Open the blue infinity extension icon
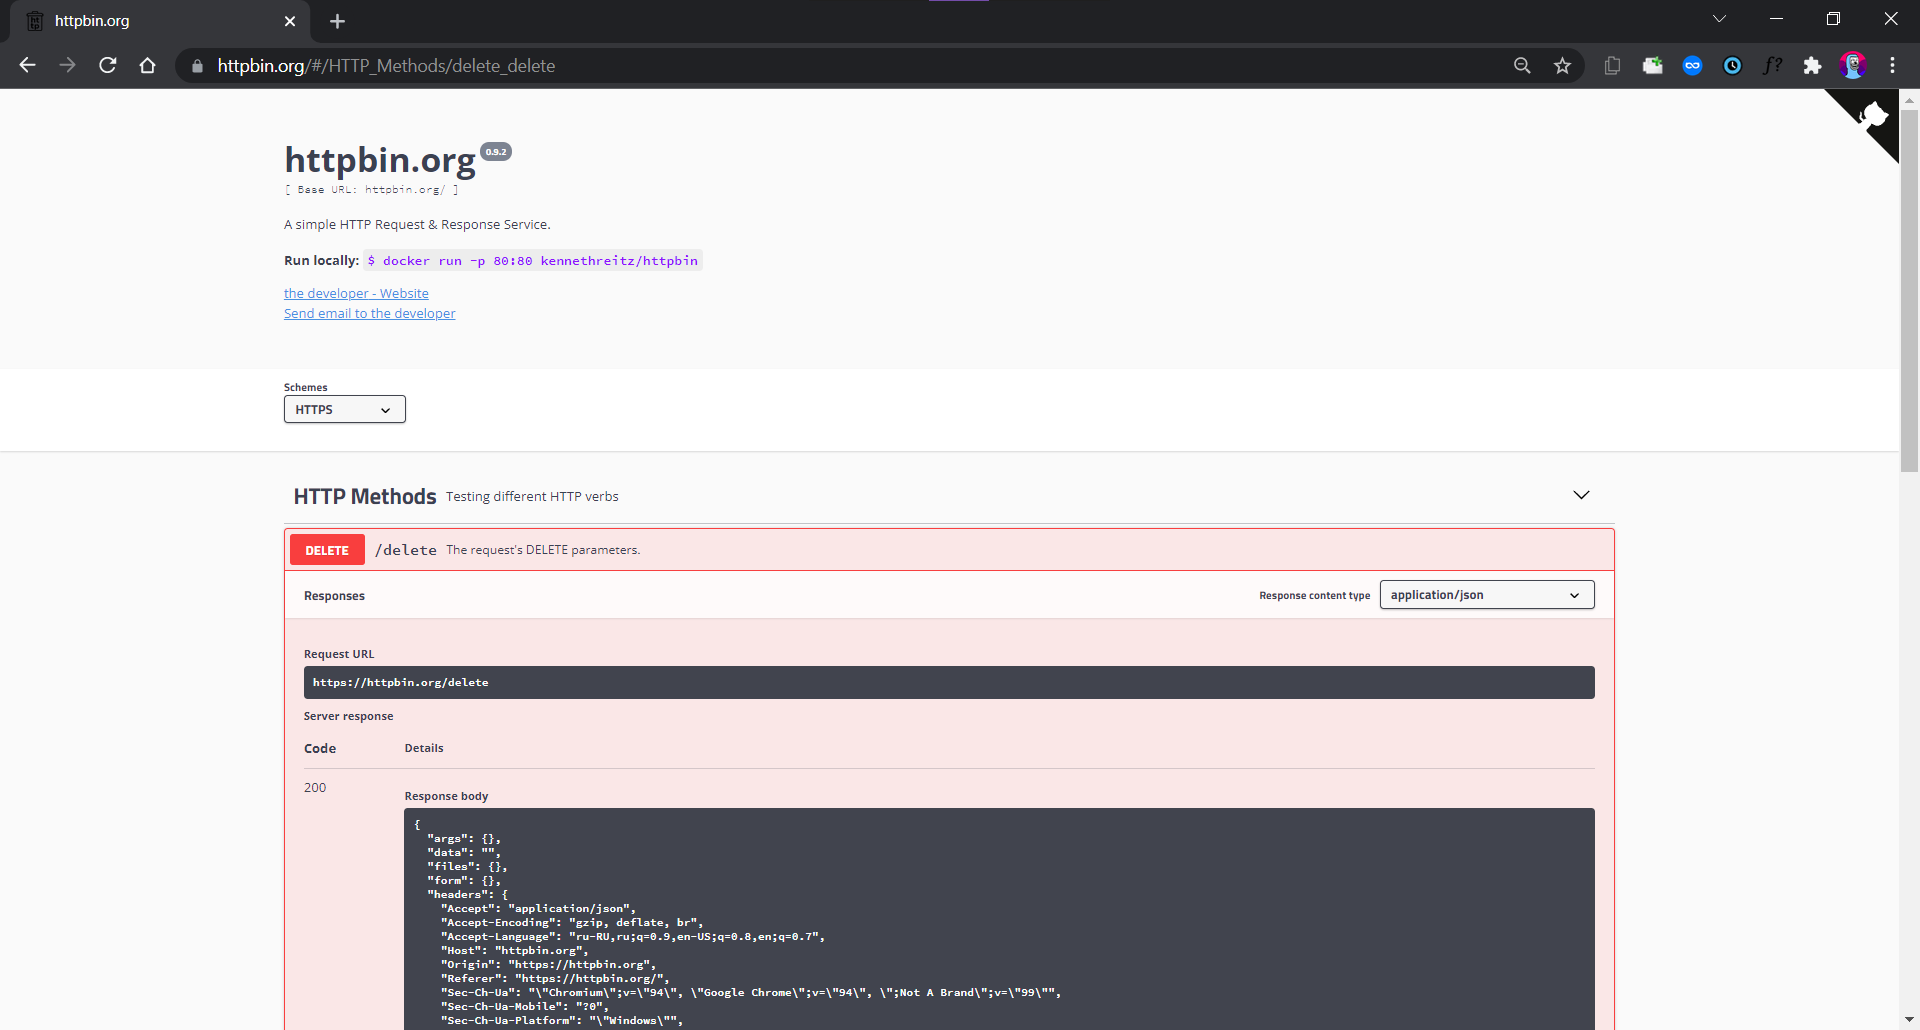Image resolution: width=1920 pixels, height=1030 pixels. (1692, 65)
